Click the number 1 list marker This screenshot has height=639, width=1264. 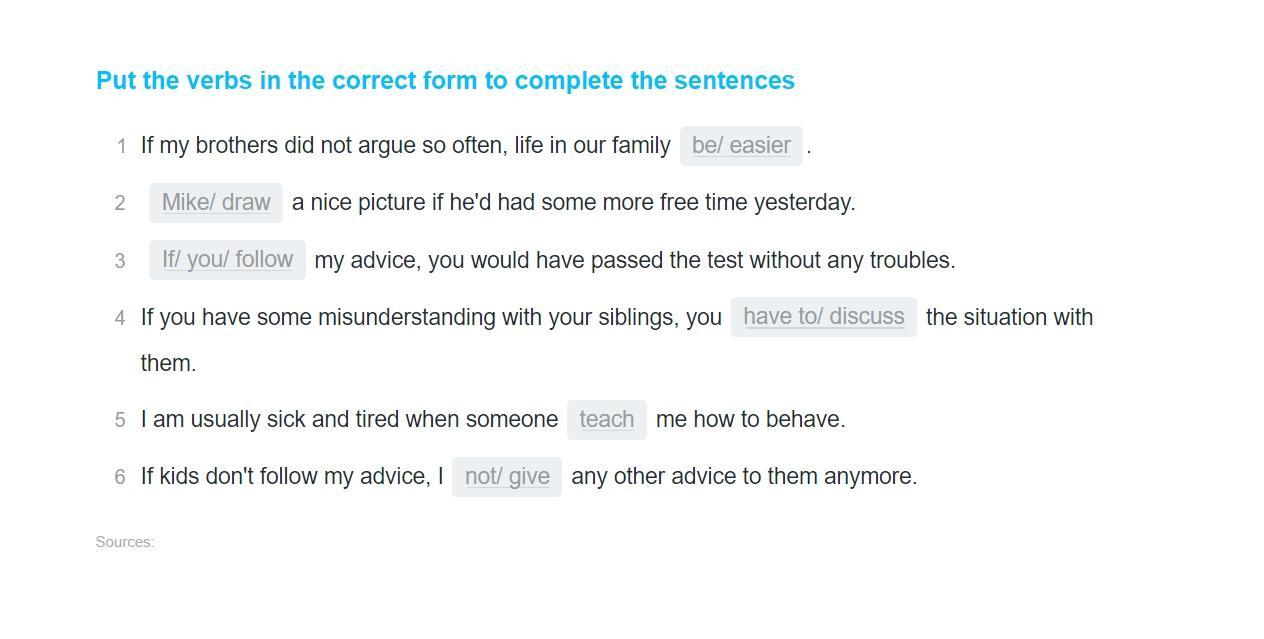[121, 147]
